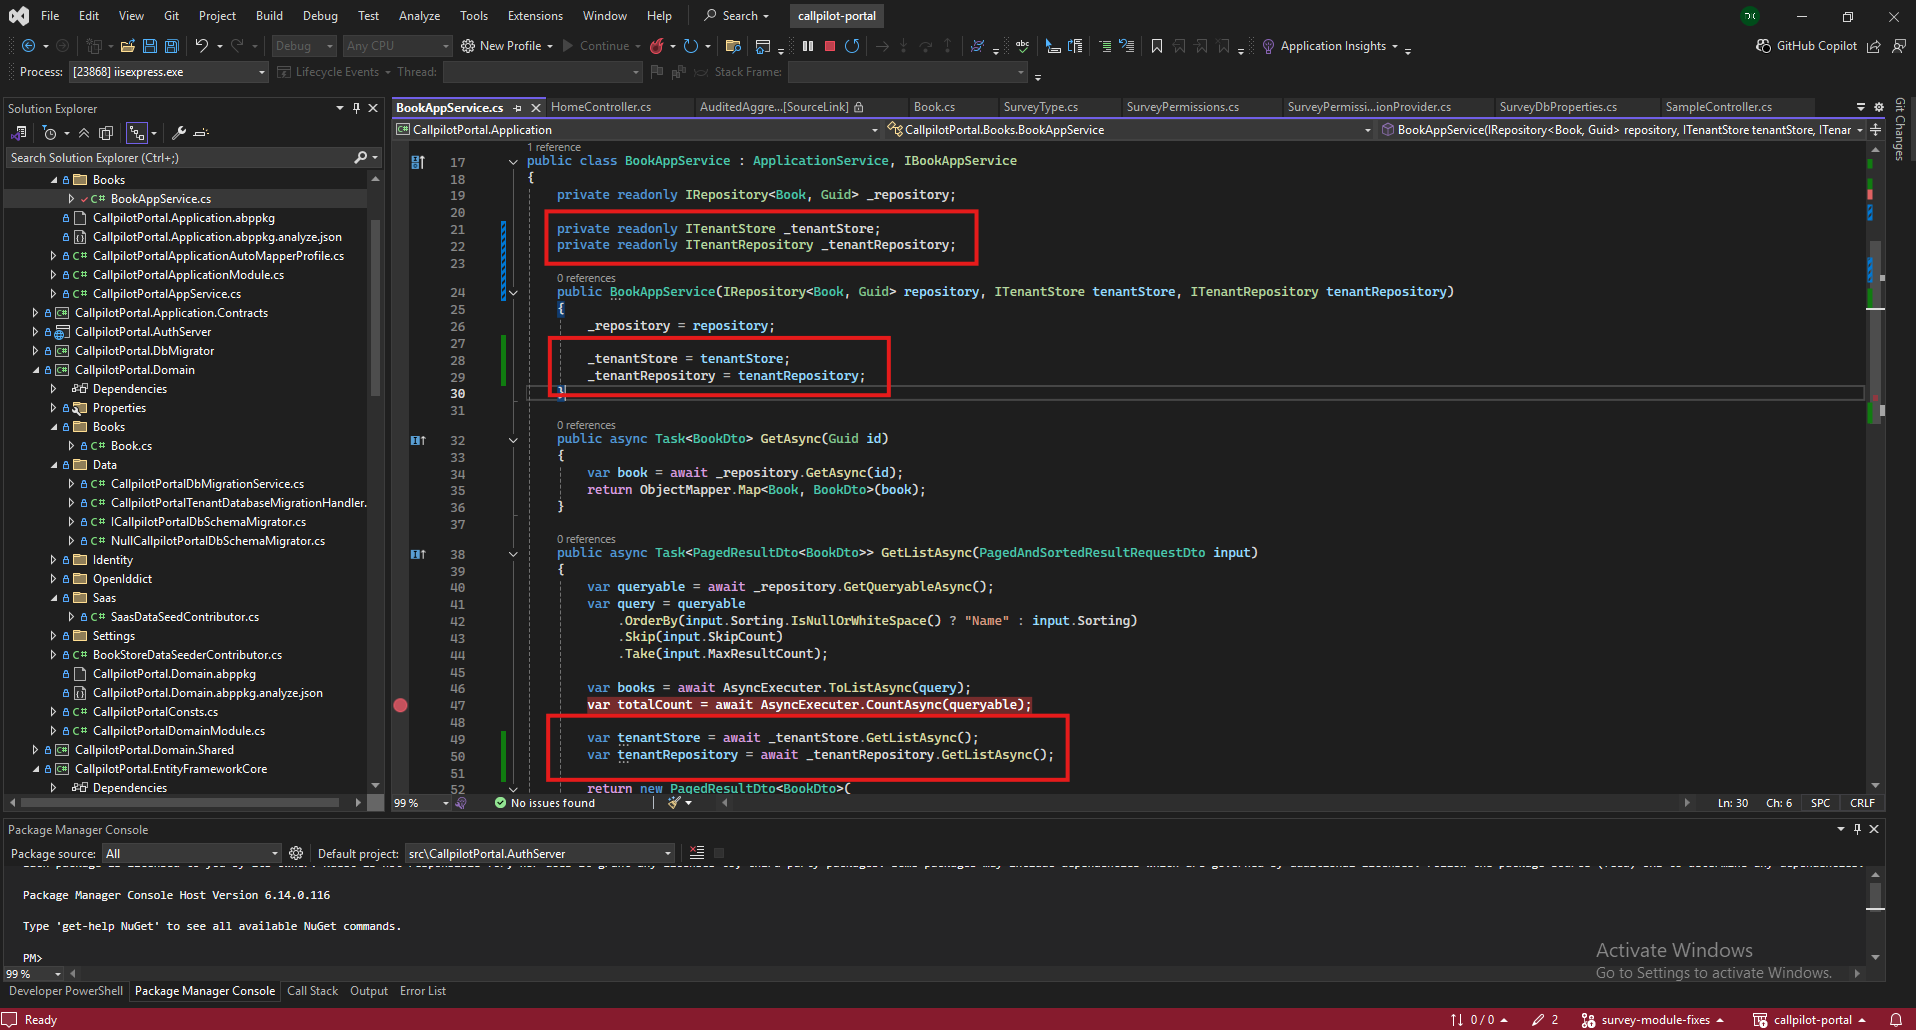Open the Package source dropdown
Image resolution: width=1916 pixels, height=1030 pixels.
click(x=191, y=854)
